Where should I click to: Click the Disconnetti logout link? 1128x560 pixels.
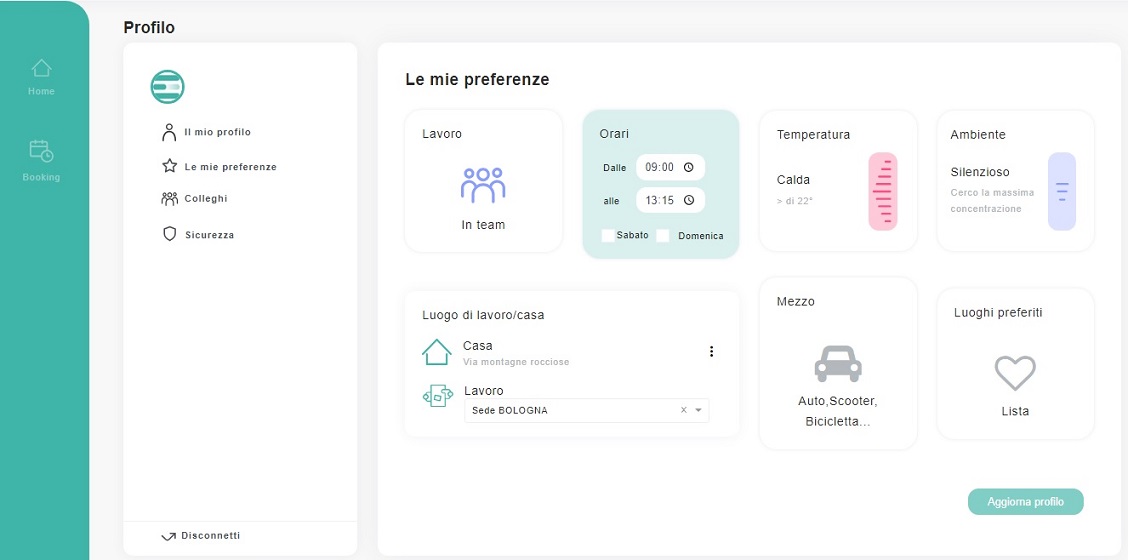point(210,536)
